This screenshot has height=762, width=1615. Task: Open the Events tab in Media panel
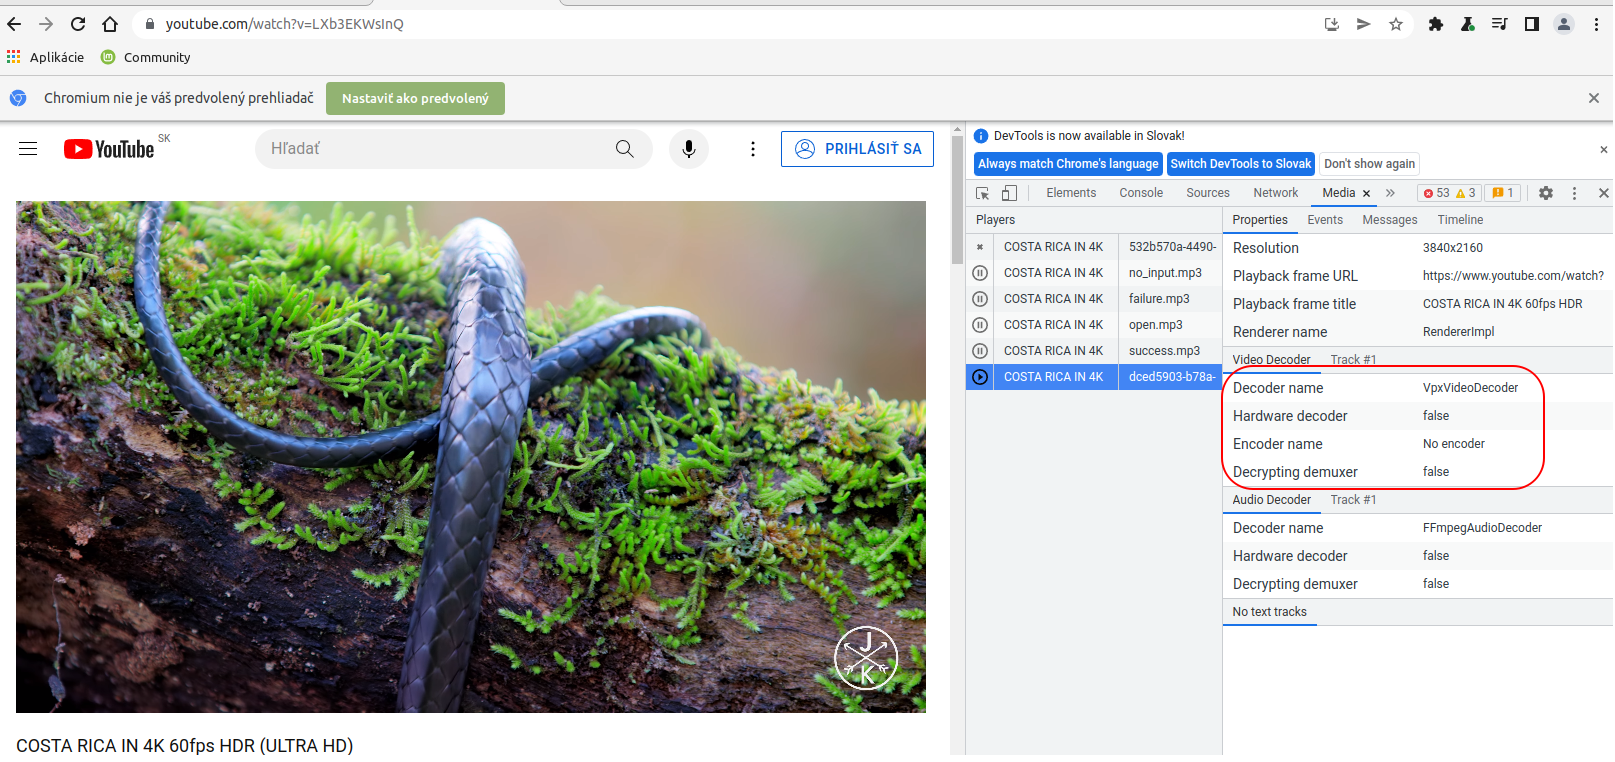point(1325,220)
